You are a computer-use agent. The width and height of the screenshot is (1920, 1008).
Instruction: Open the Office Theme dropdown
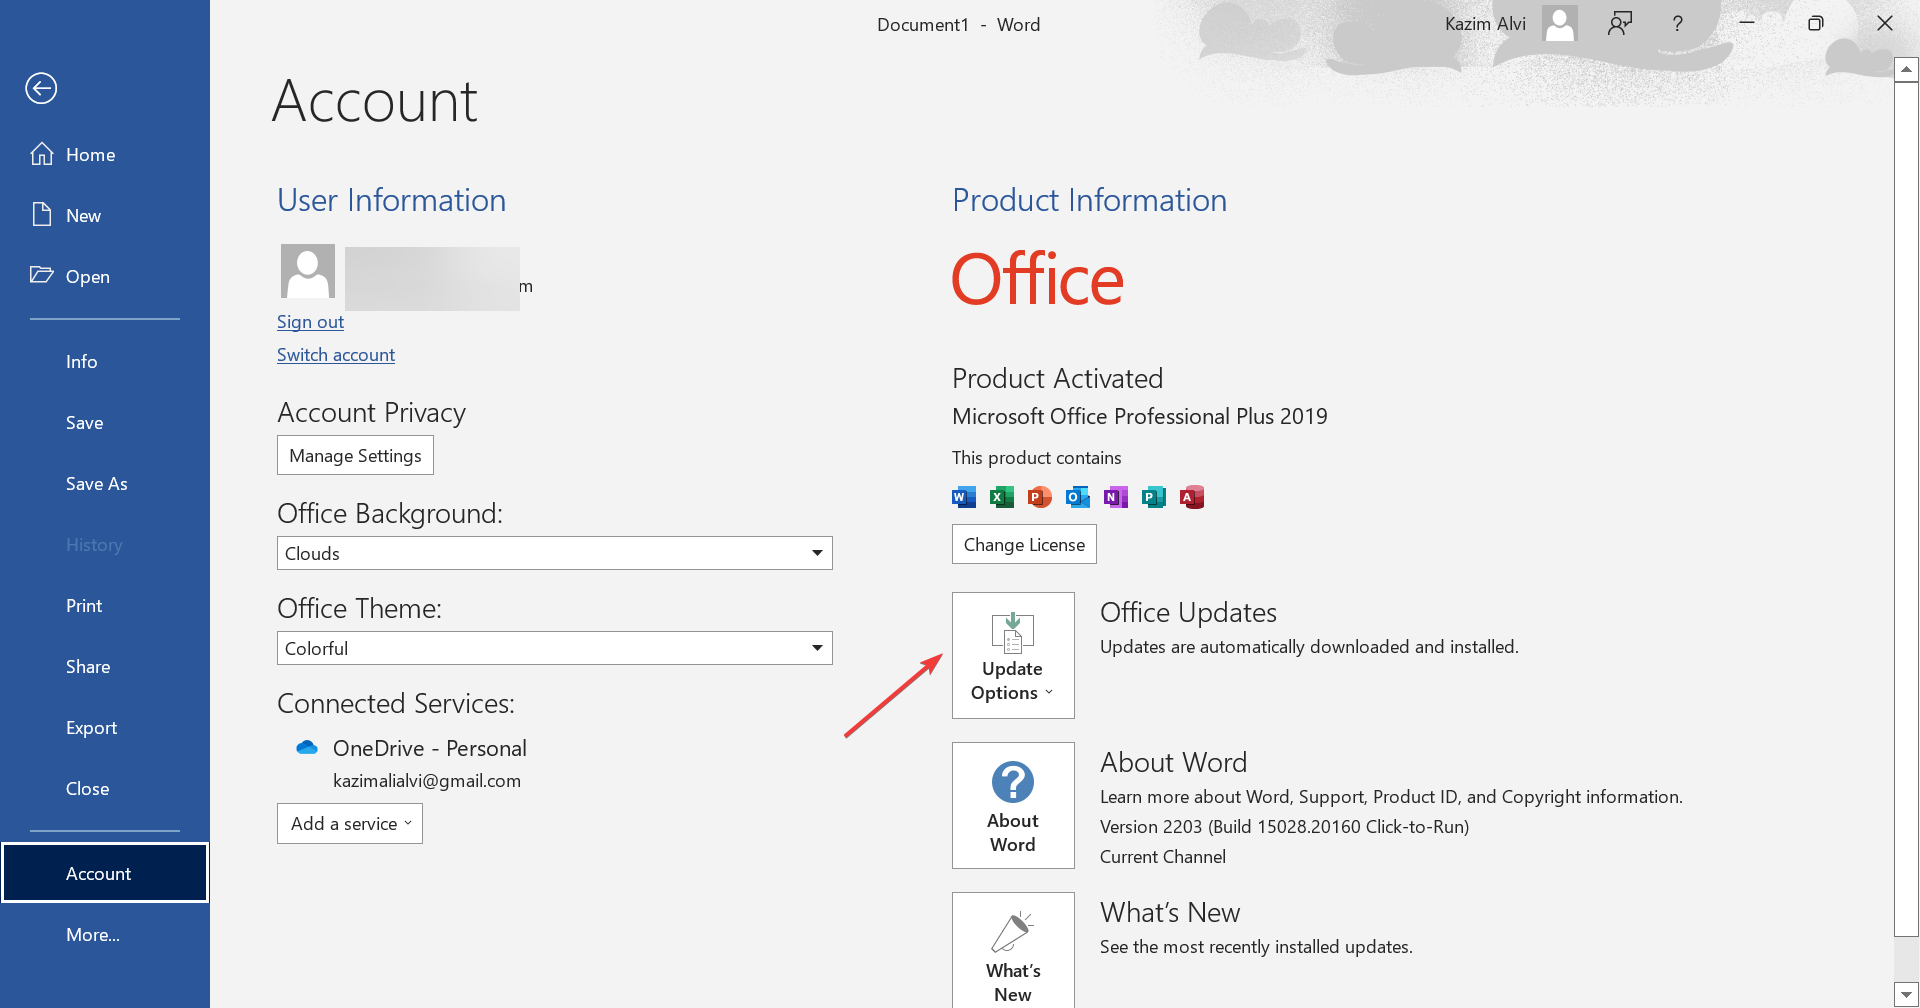click(555, 648)
